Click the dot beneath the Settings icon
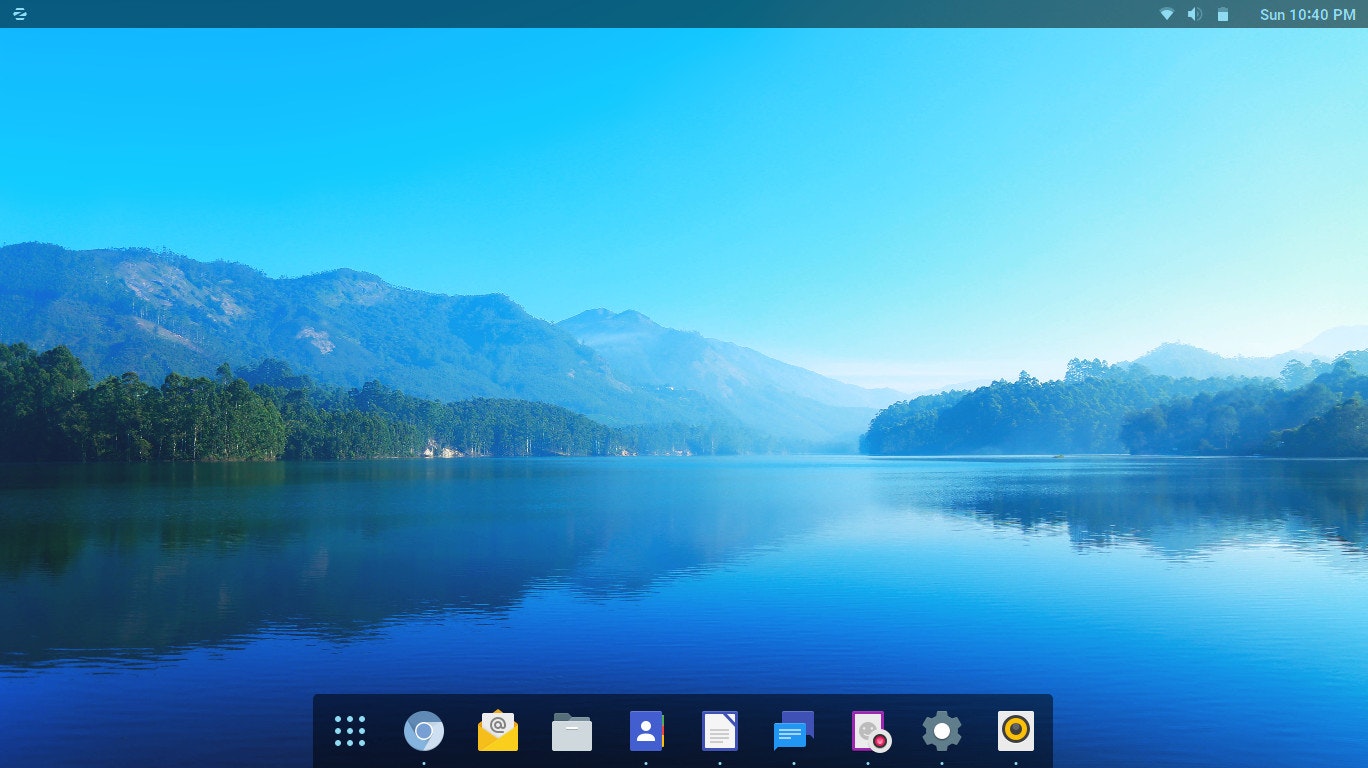Image resolution: width=1368 pixels, height=768 pixels. (941, 762)
